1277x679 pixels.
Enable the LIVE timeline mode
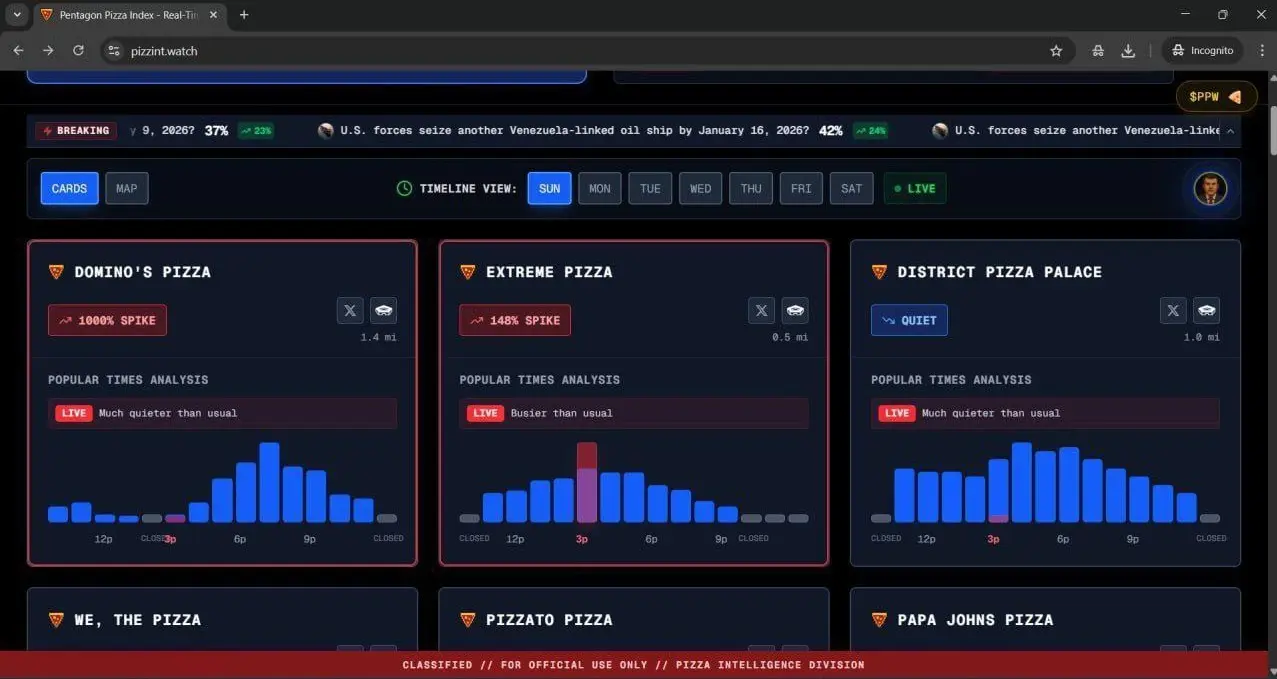[x=914, y=188]
